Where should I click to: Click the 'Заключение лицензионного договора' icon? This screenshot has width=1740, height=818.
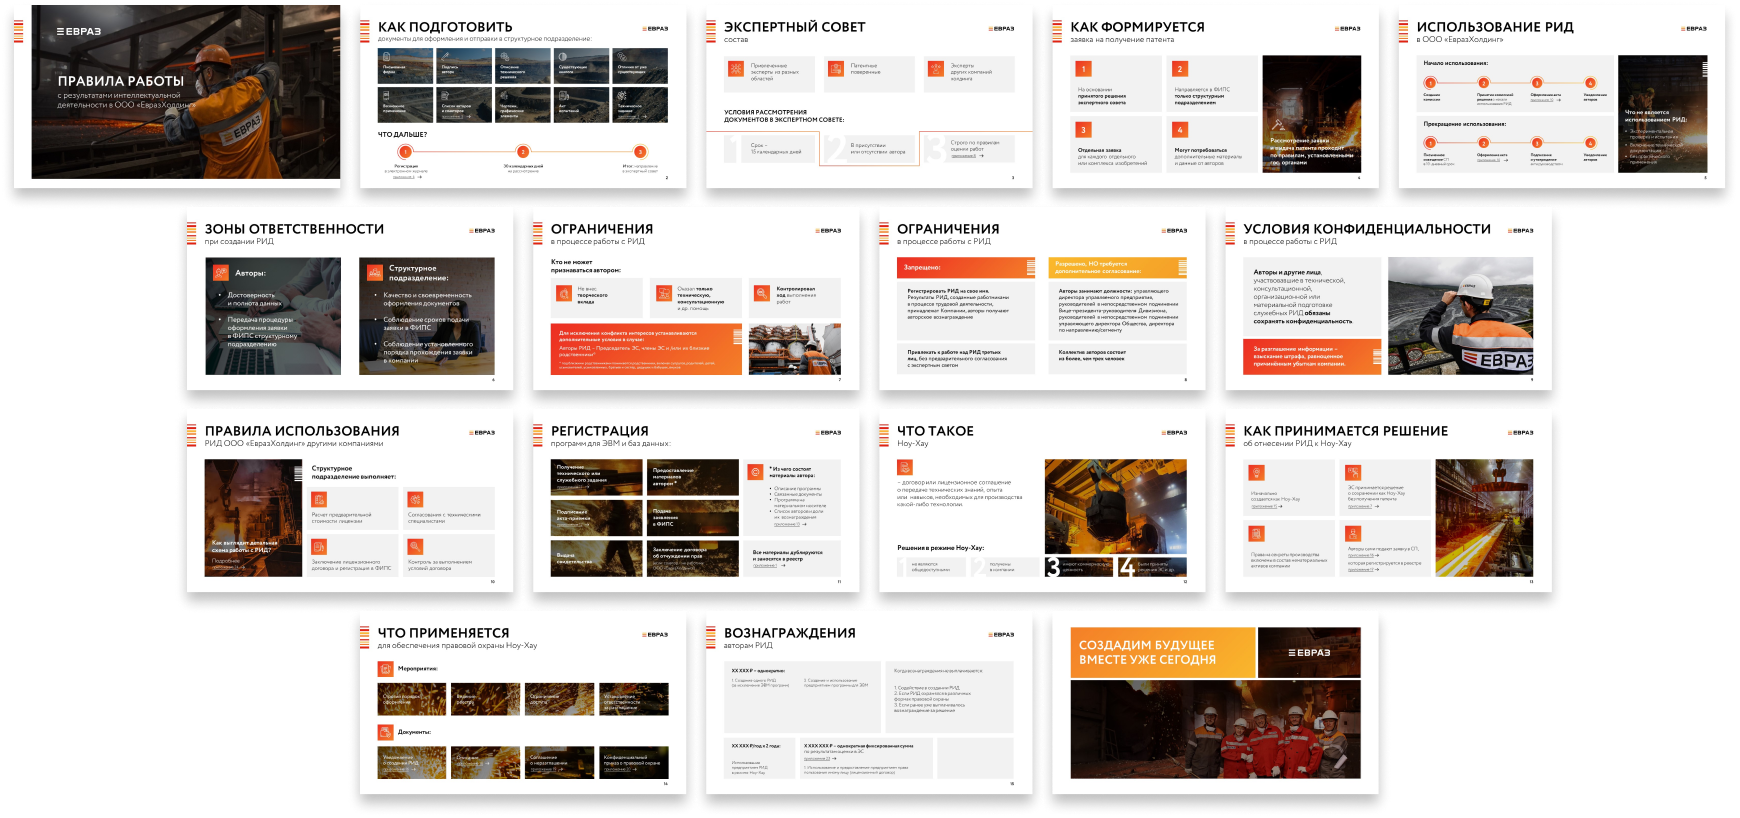(319, 547)
